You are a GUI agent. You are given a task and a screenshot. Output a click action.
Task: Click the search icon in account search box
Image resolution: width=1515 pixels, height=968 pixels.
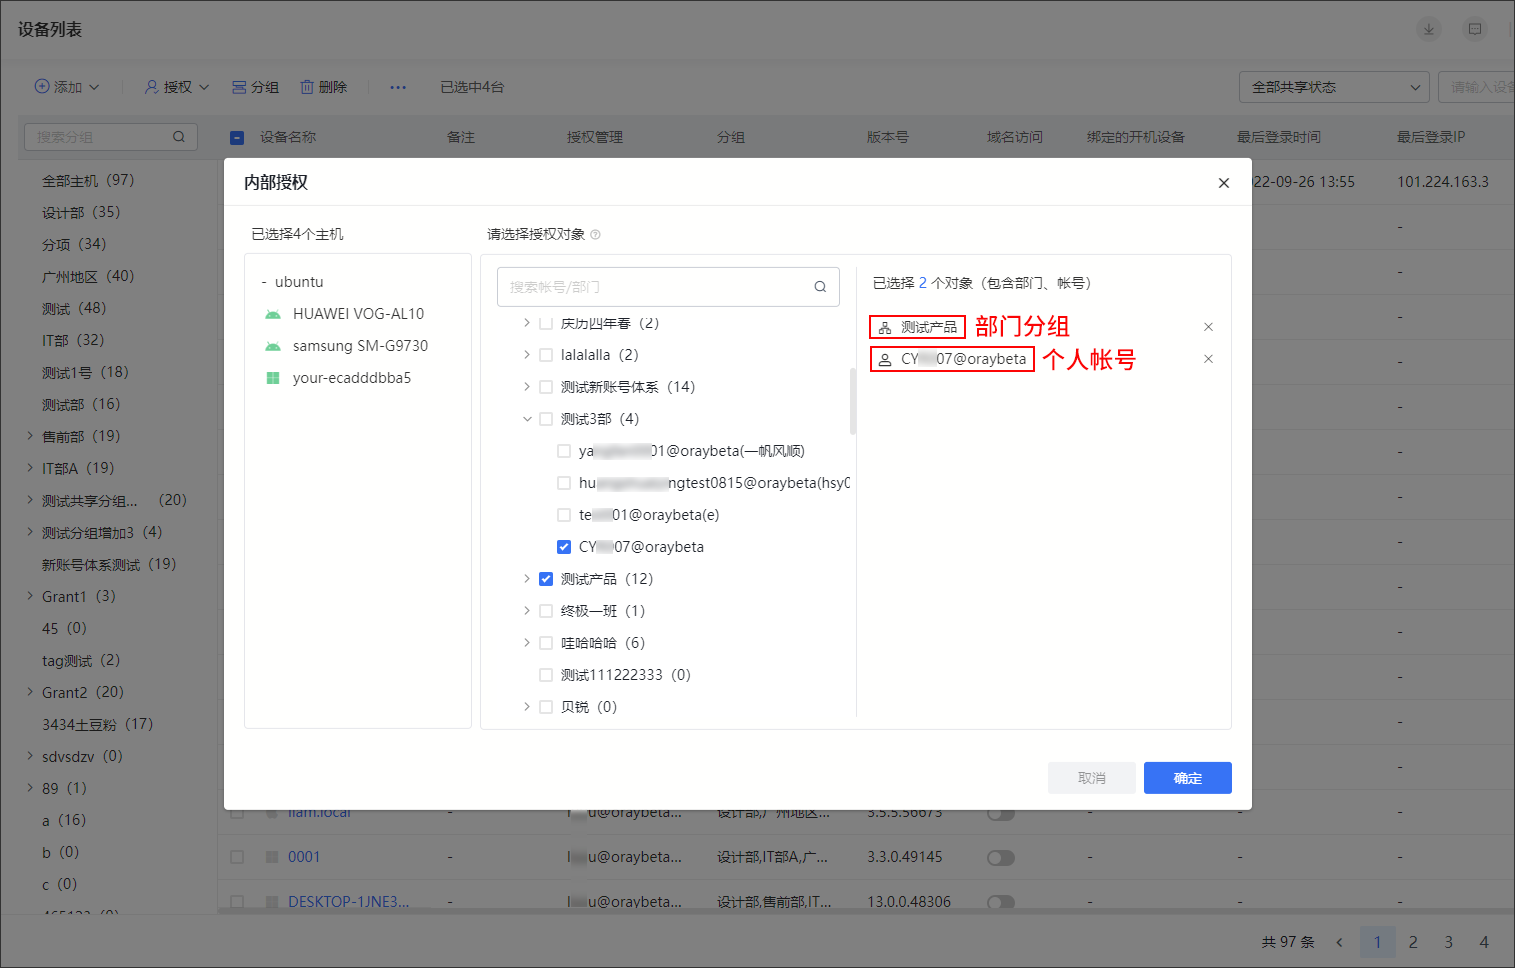[x=820, y=287]
